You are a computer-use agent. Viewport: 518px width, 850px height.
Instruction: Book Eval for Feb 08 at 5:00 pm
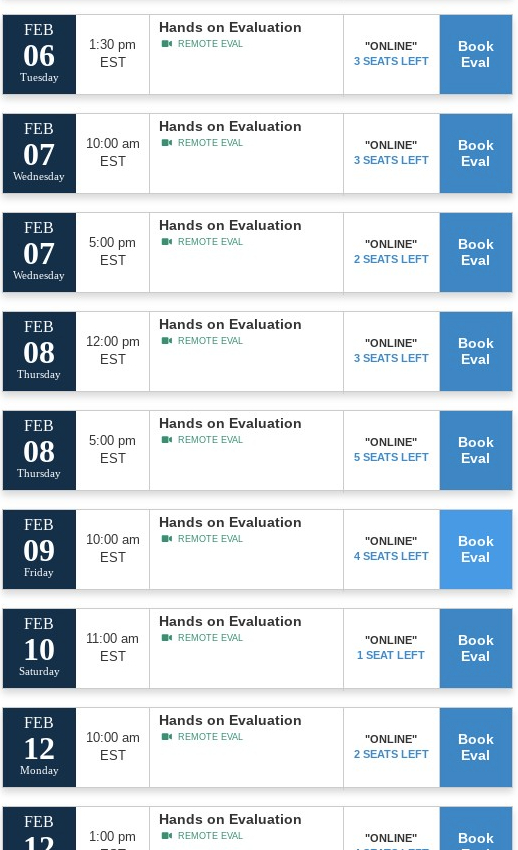point(476,450)
